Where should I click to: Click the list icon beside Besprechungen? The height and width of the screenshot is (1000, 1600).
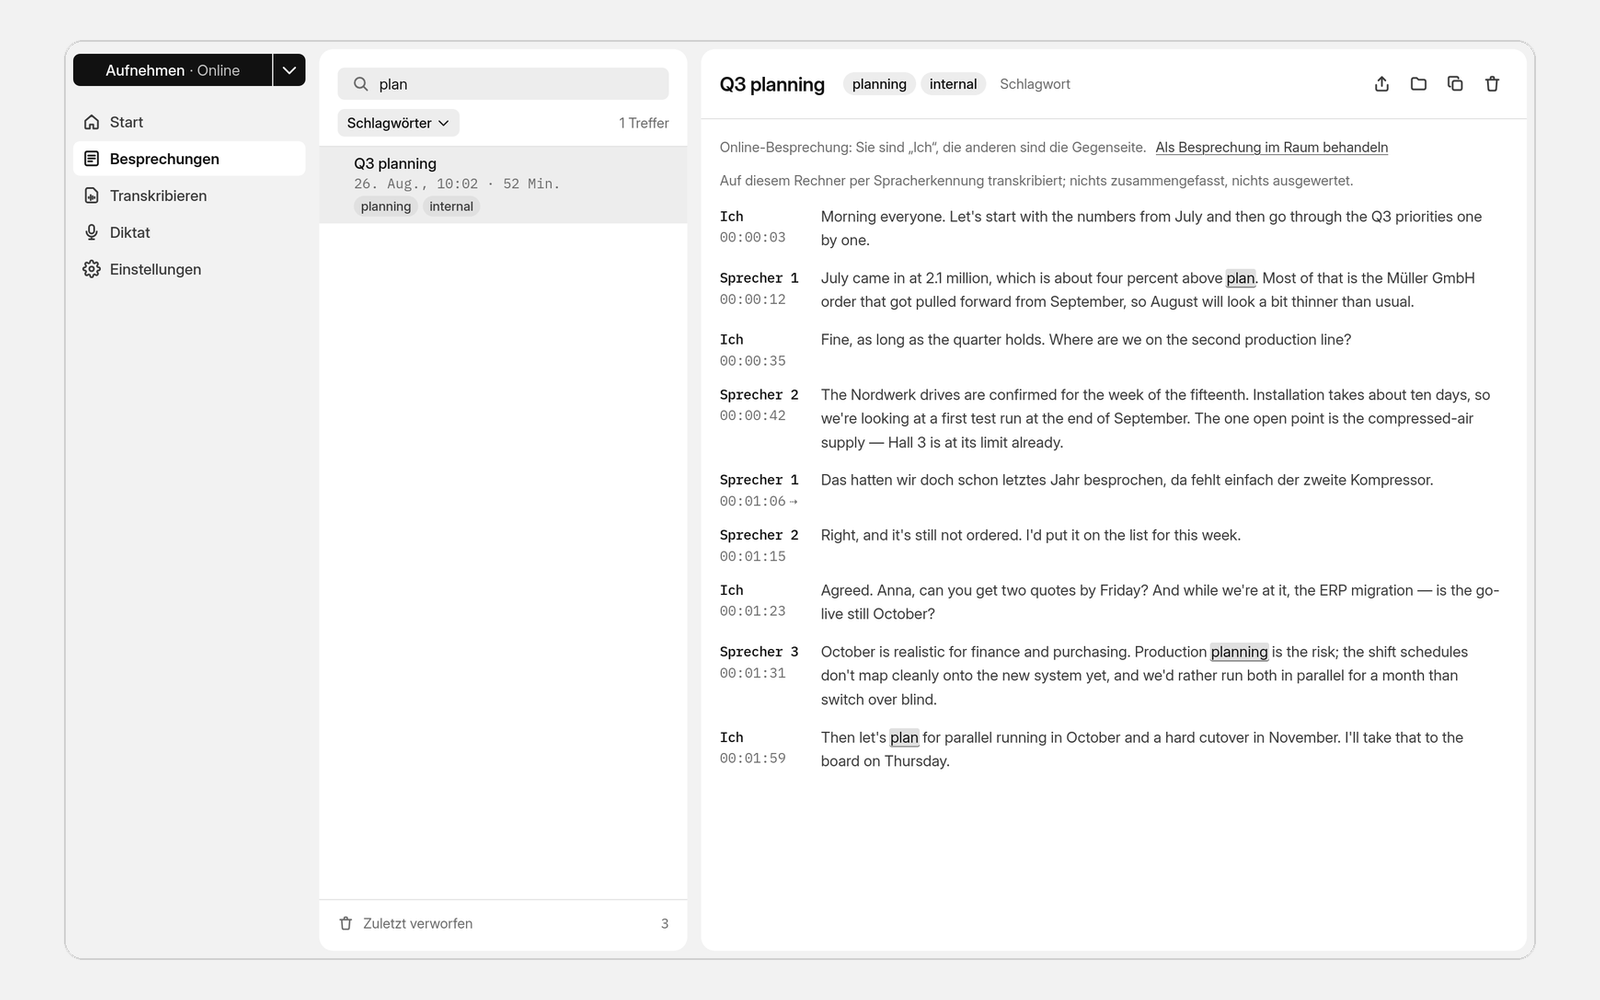(x=92, y=159)
